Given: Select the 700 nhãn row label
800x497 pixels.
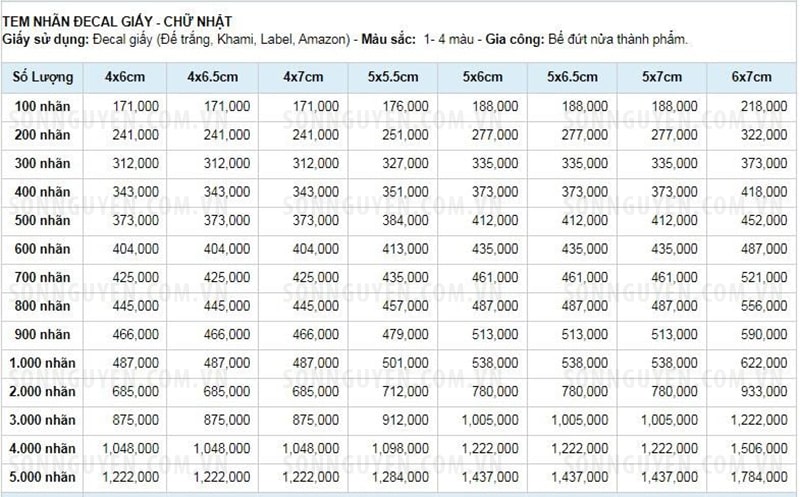Looking at the screenshot, I should (x=42, y=277).
